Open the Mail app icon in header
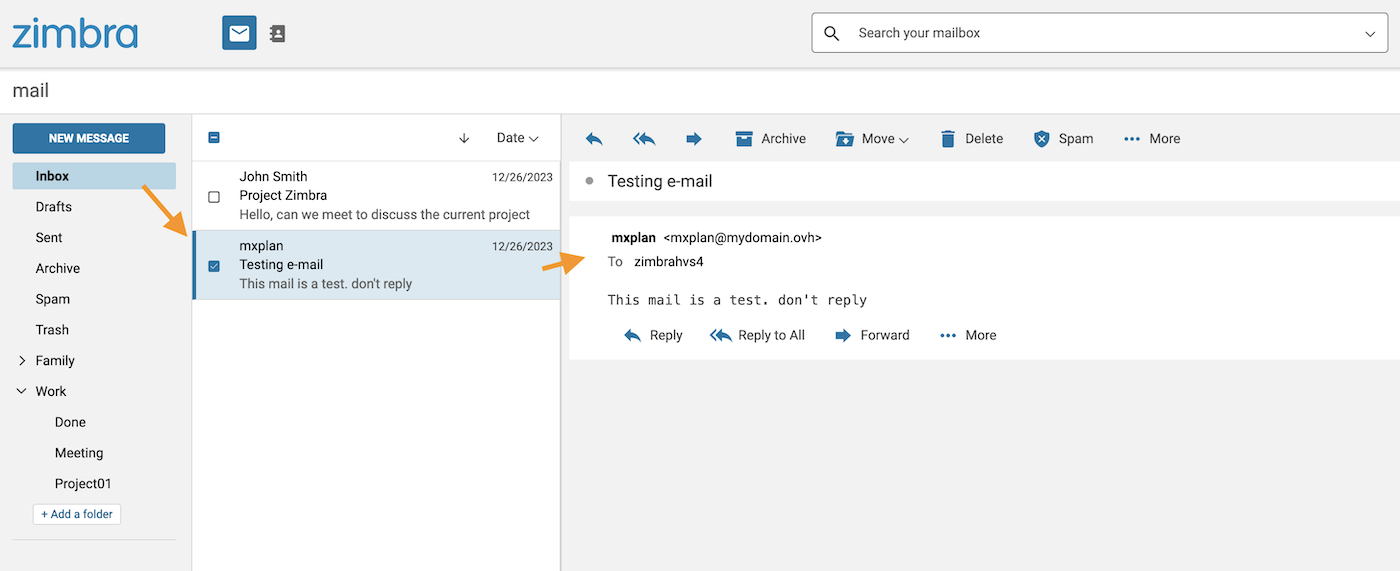 tap(239, 33)
